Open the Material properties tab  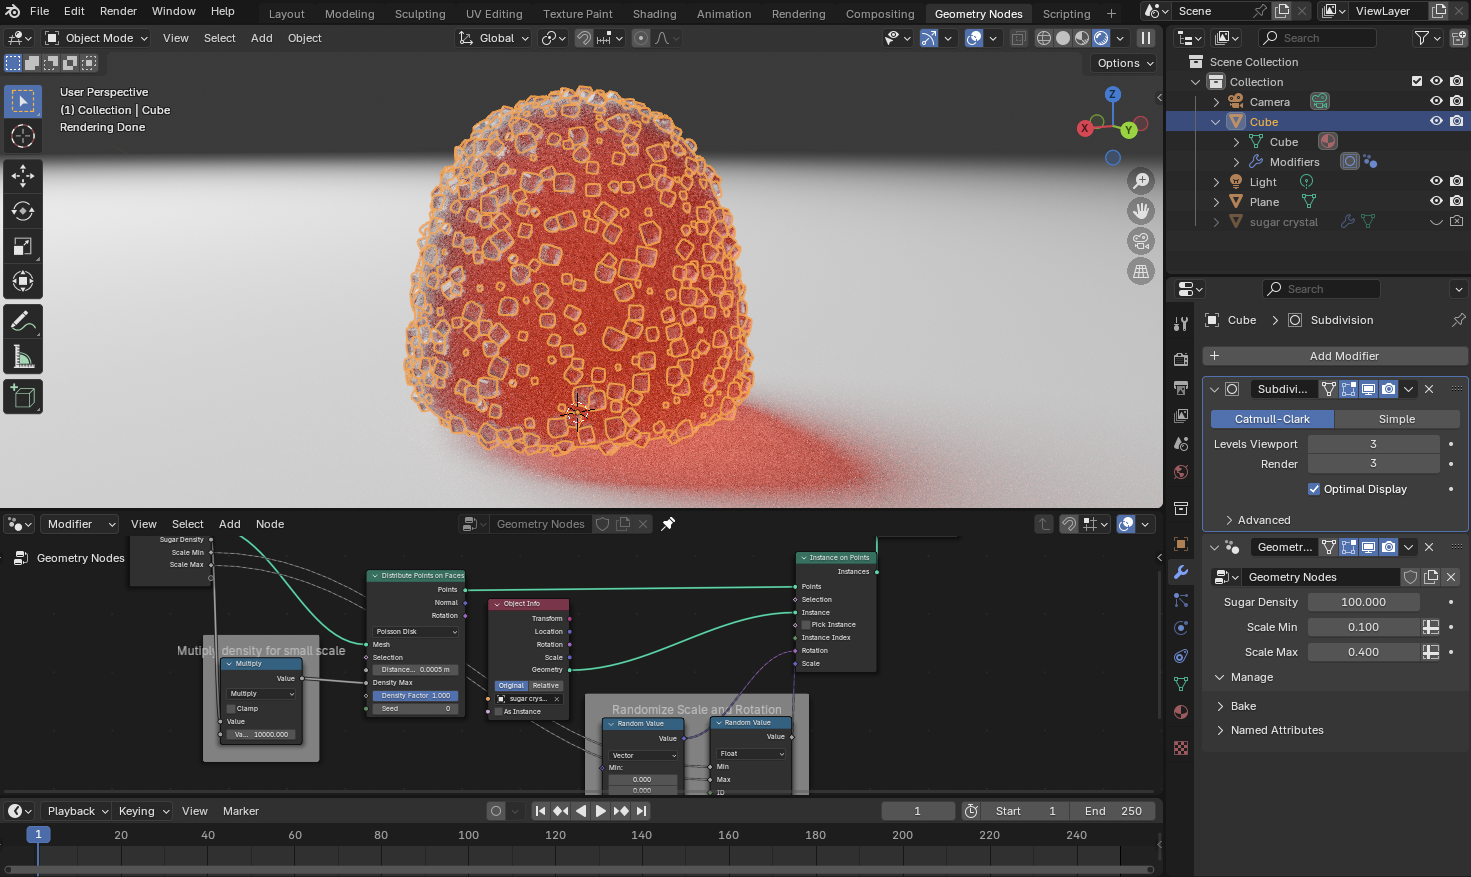tap(1181, 712)
